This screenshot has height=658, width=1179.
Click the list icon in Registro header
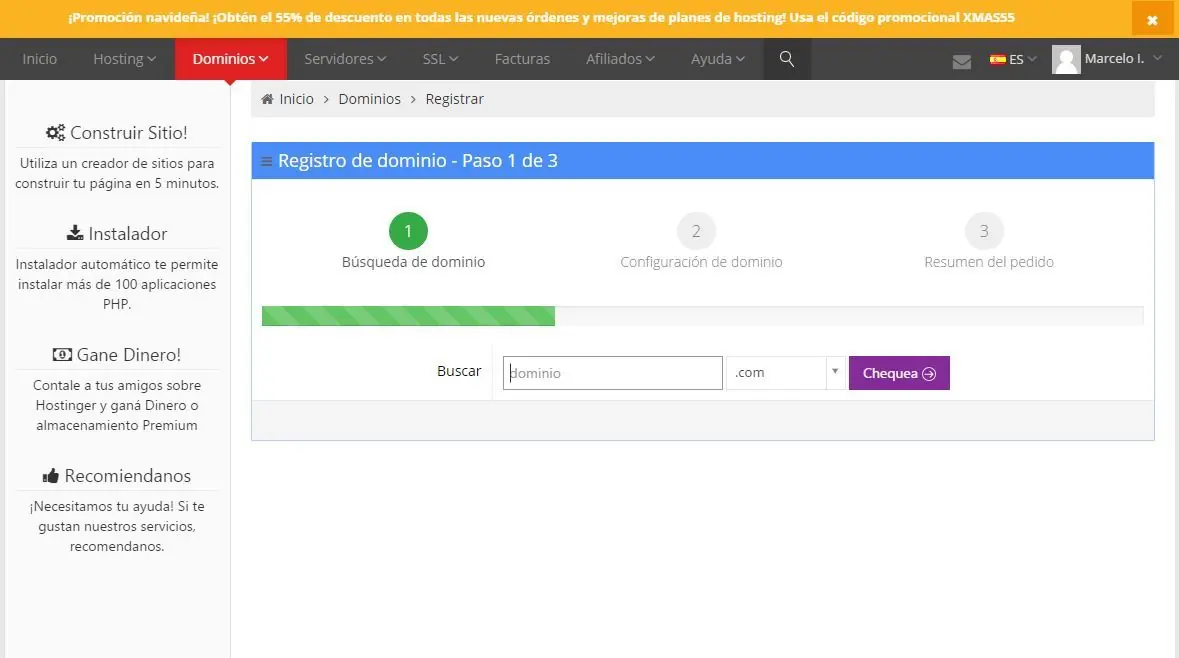[266, 161]
